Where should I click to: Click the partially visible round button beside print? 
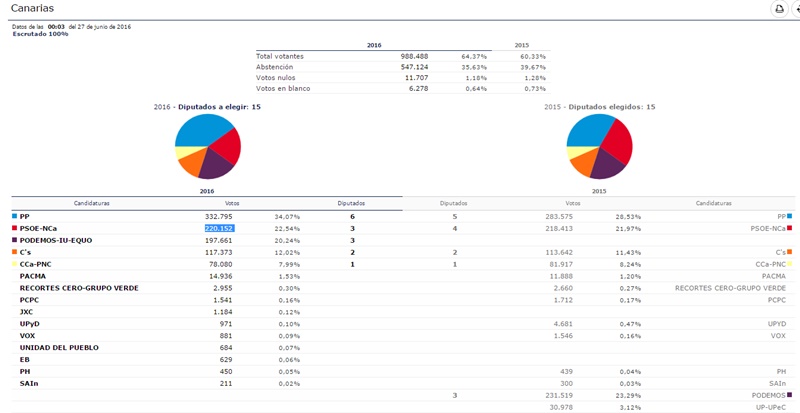[796, 9]
